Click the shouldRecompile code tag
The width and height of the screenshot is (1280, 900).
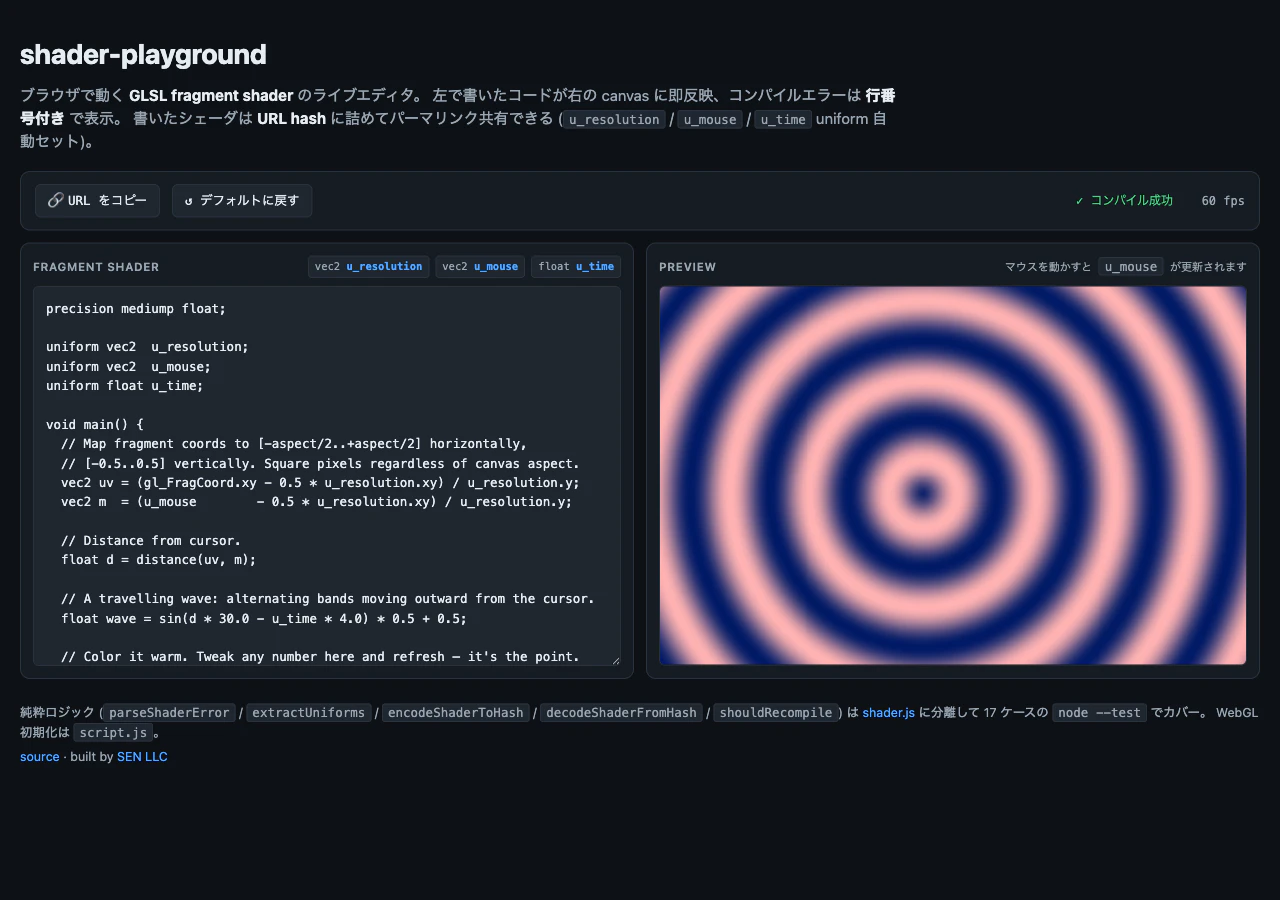coord(775,713)
